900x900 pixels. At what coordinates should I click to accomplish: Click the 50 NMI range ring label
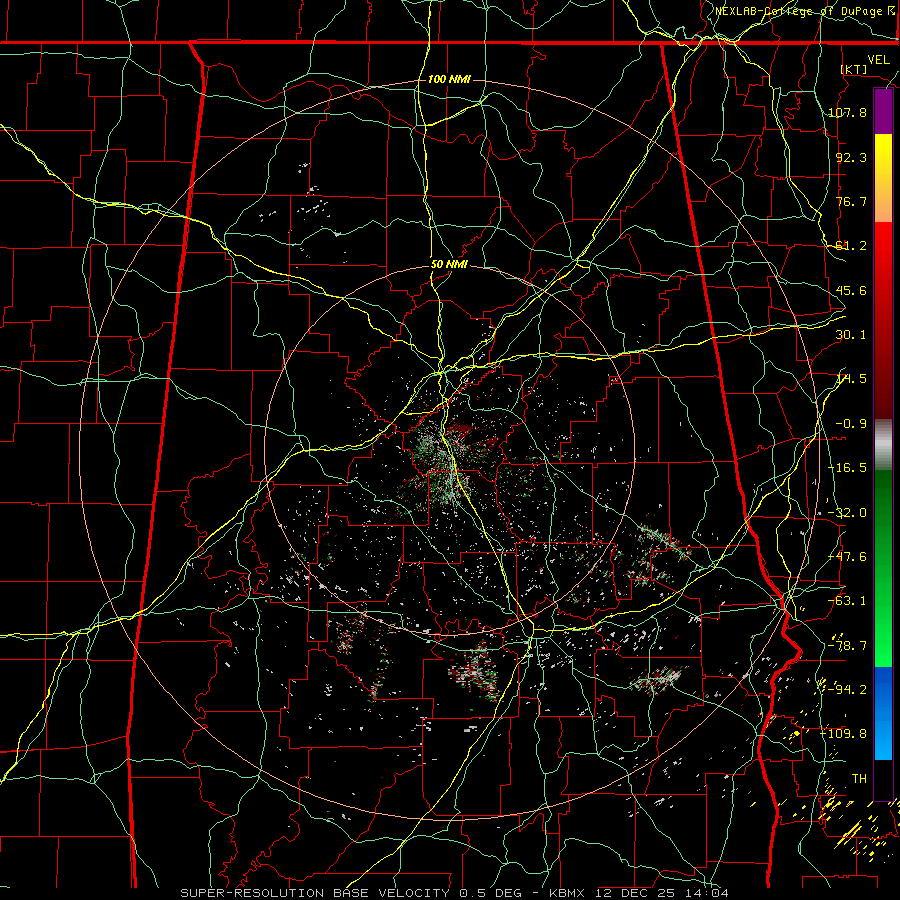(449, 265)
